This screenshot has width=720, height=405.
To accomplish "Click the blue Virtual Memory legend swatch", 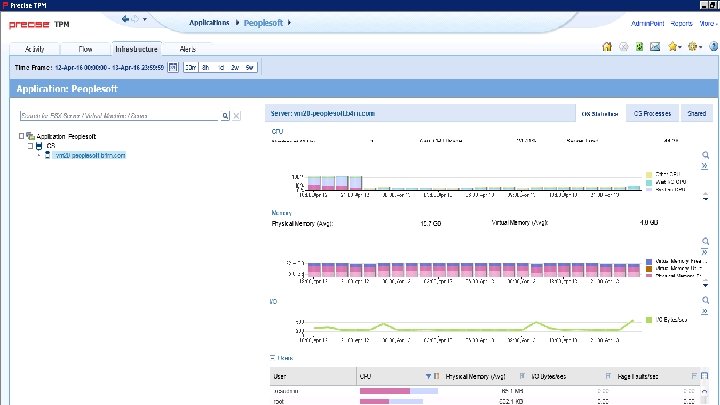I will (649, 261).
